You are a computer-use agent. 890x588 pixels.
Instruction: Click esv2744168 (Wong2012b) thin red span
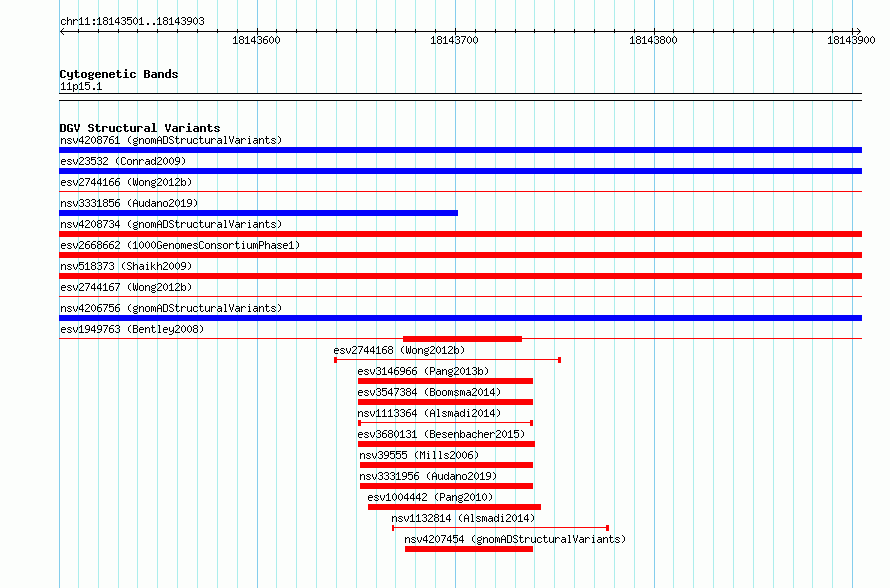point(447,360)
